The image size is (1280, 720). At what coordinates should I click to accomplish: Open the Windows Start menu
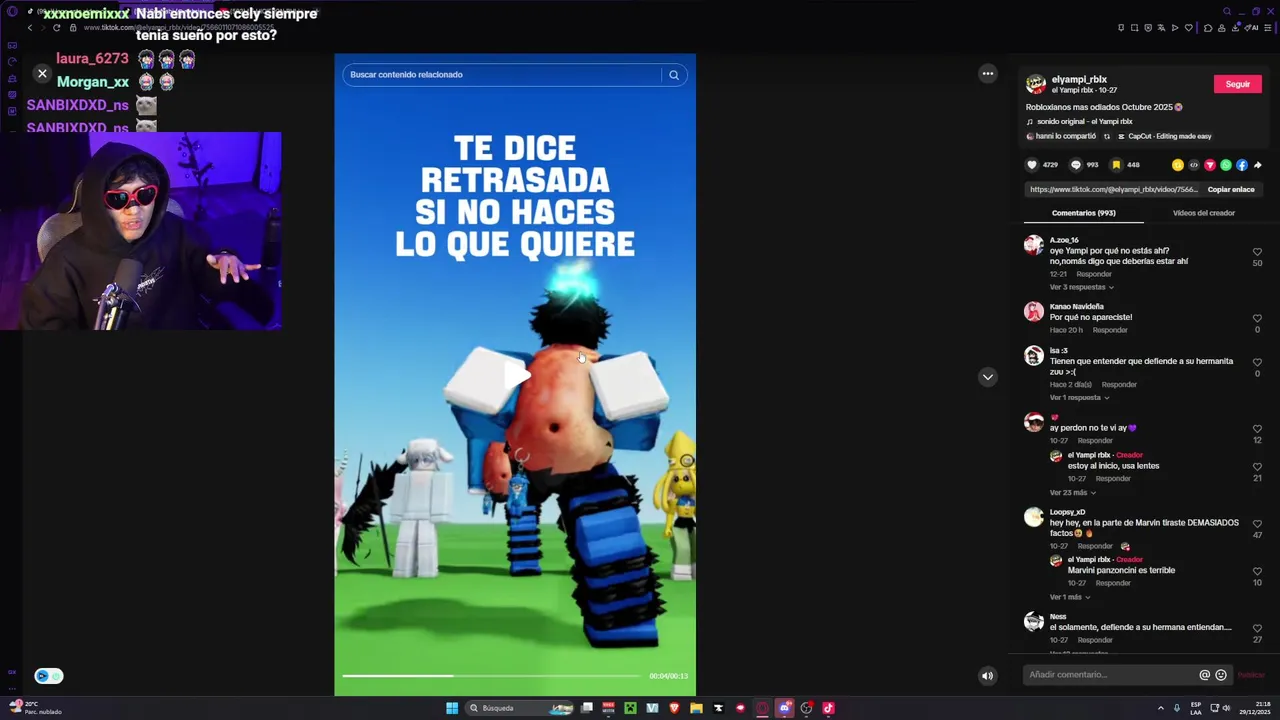click(452, 708)
